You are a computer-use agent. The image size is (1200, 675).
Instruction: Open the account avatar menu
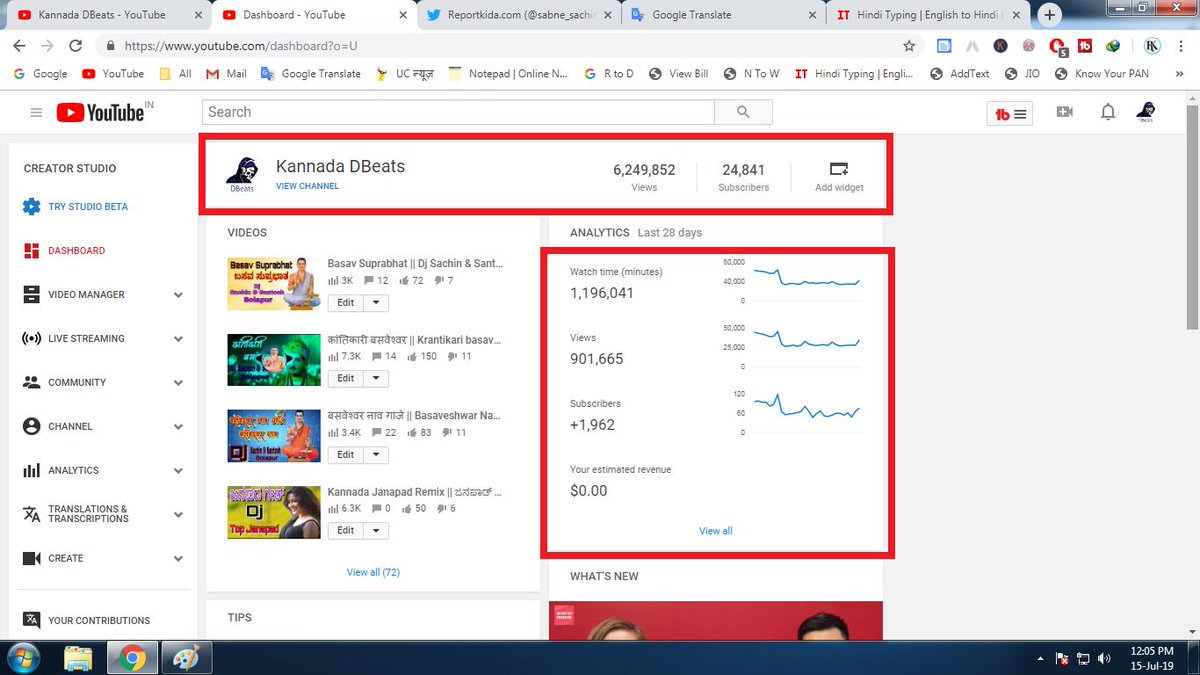[1146, 112]
